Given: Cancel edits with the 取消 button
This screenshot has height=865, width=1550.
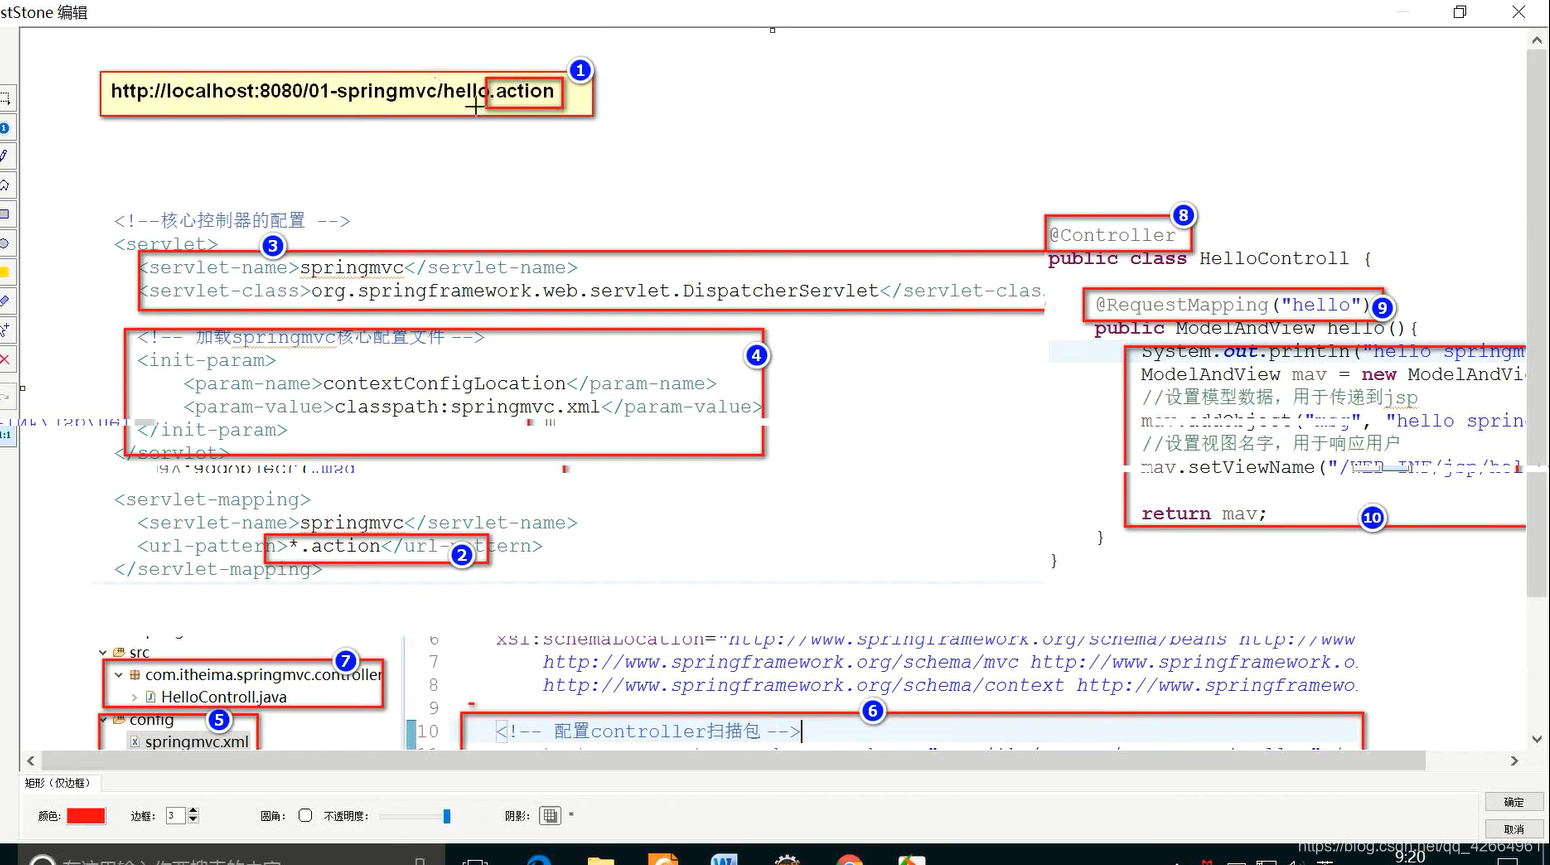Looking at the screenshot, I should point(1514,829).
